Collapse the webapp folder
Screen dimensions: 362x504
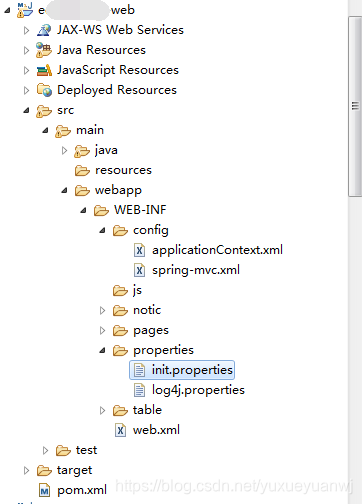[64, 190]
